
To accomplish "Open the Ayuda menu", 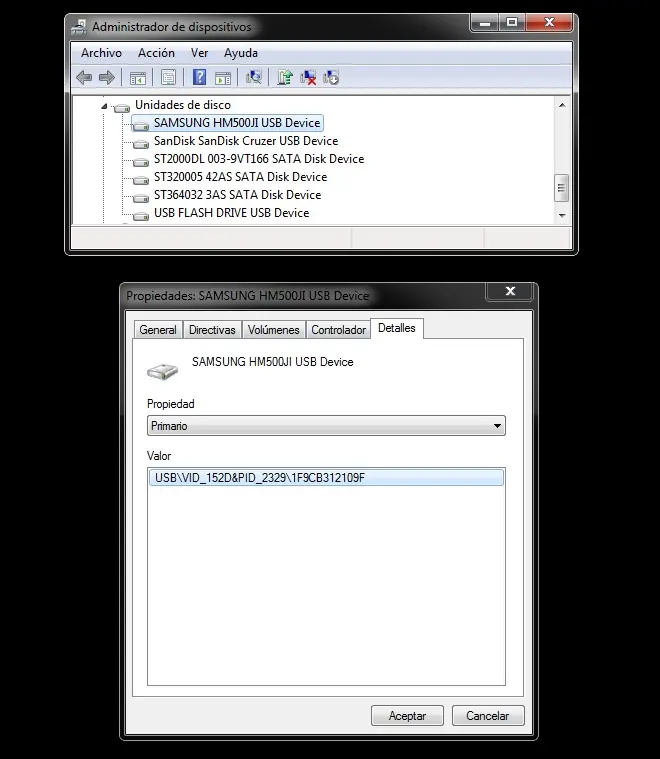I will click(241, 53).
